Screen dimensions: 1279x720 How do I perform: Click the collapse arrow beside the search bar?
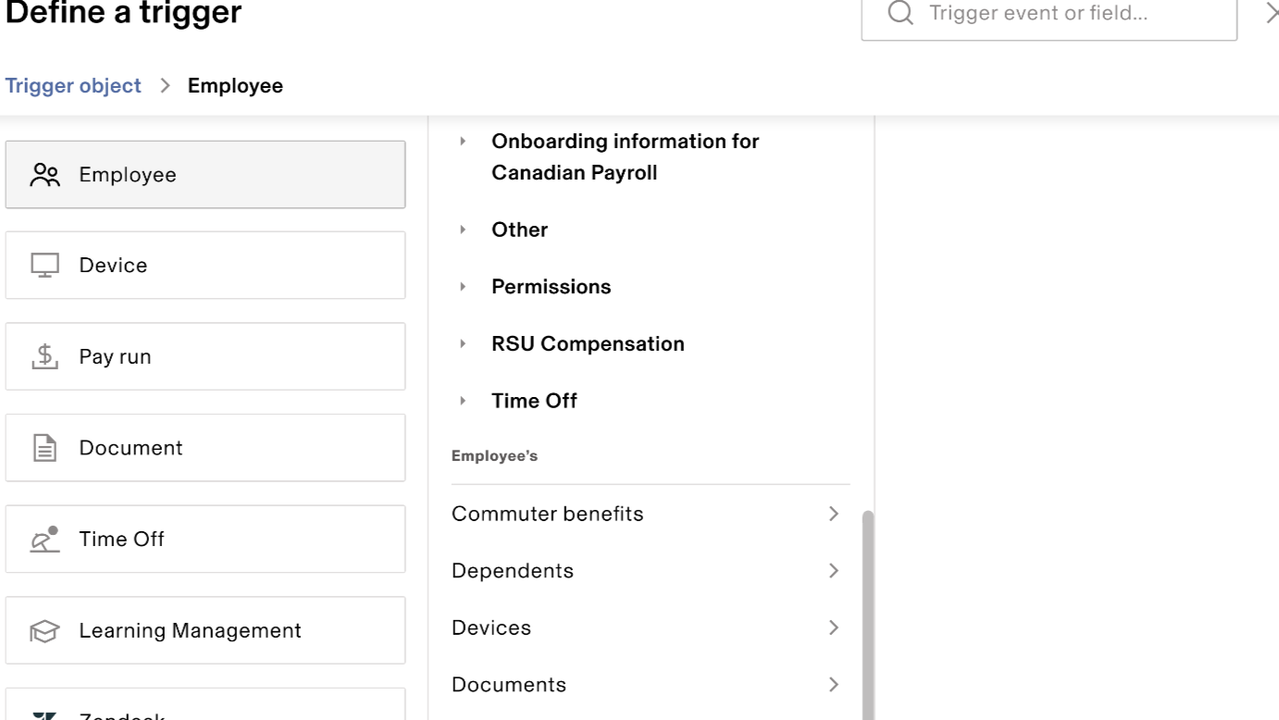[1272, 13]
